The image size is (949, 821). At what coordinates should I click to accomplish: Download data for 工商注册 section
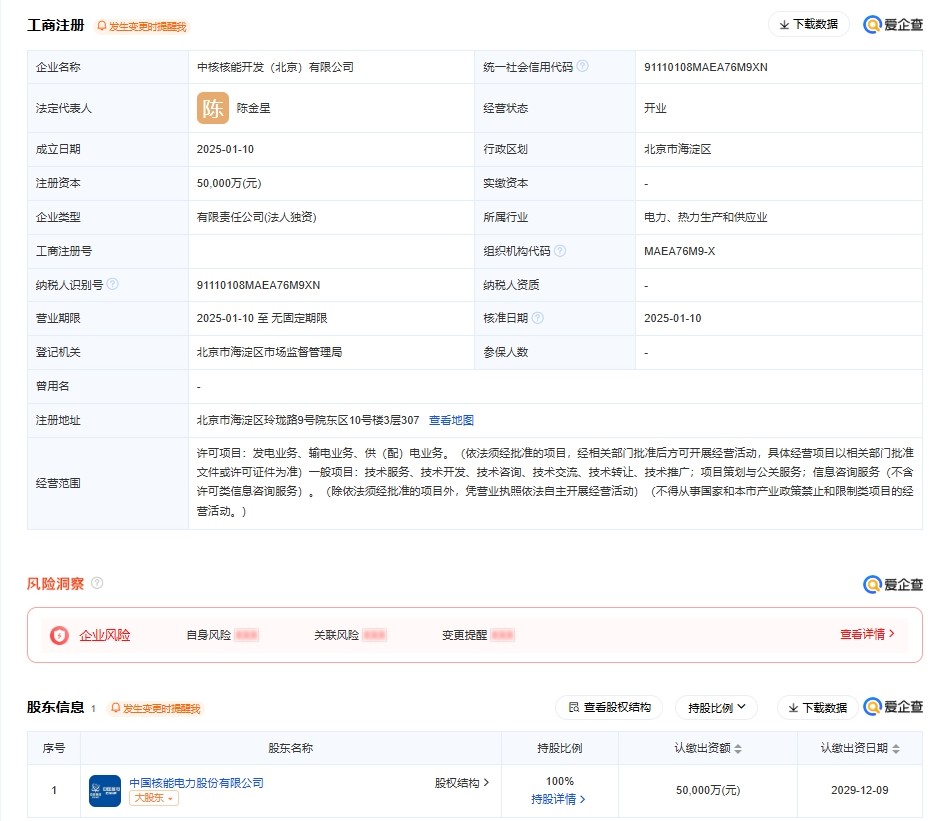[808, 24]
